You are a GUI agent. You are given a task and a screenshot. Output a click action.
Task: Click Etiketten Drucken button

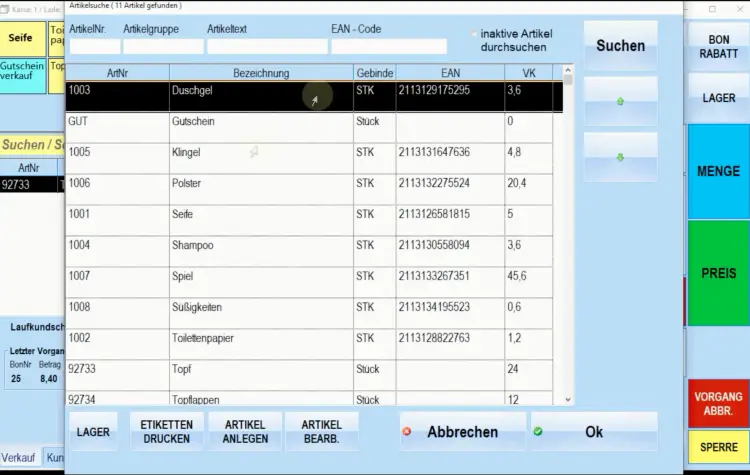coord(166,432)
